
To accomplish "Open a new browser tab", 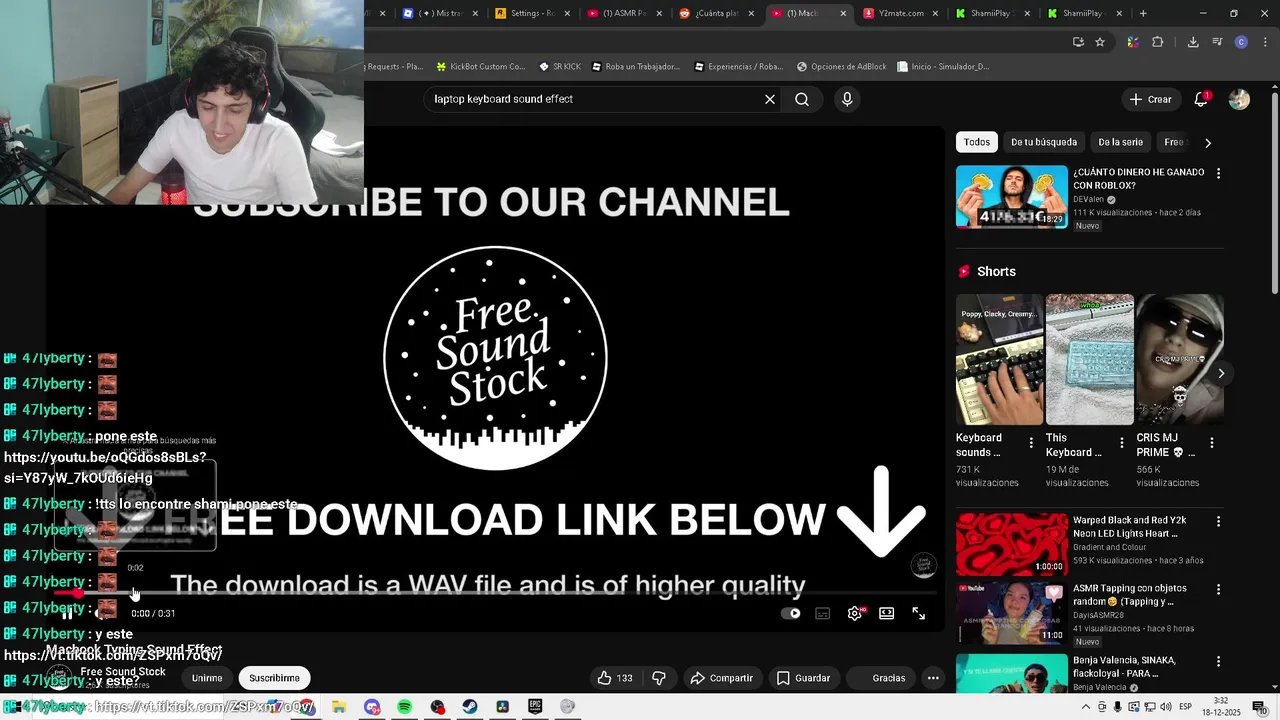I will click(x=1143, y=14).
